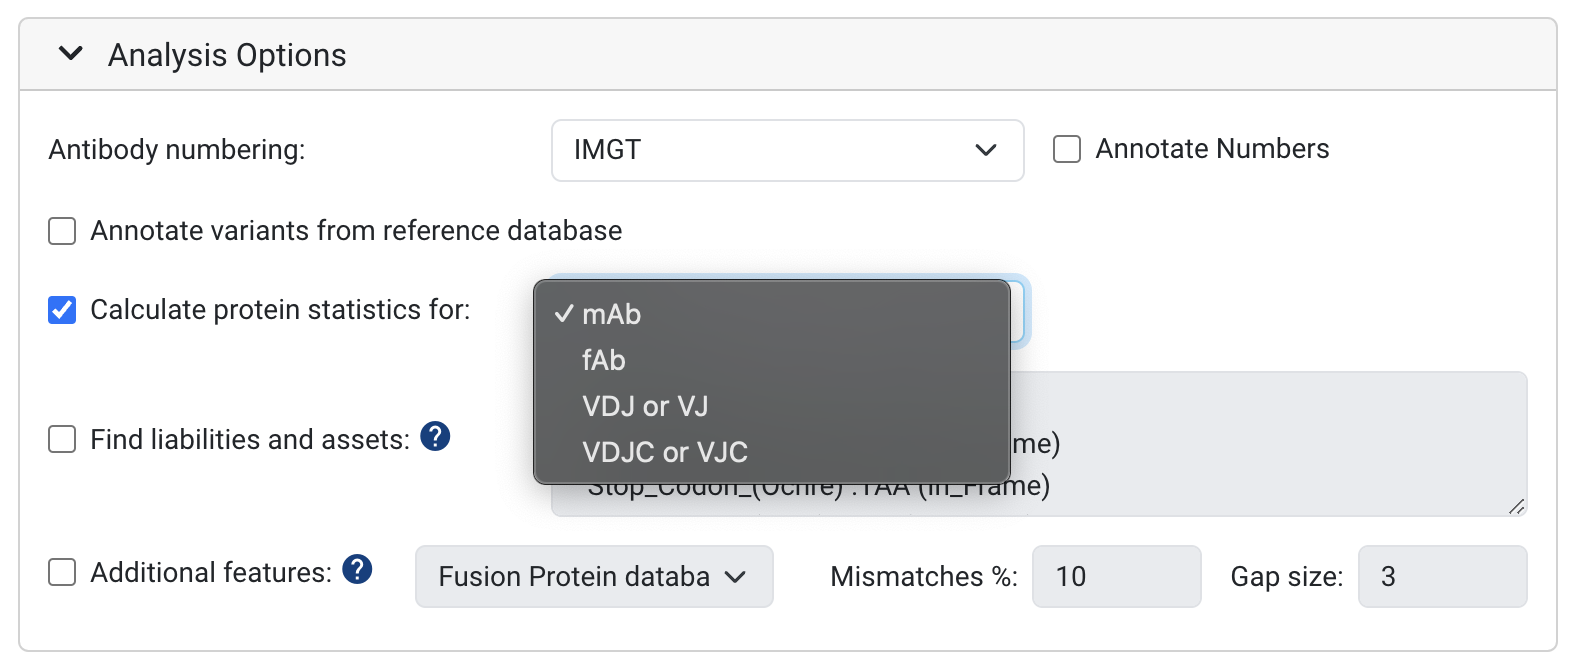This screenshot has height=668, width=1578.
Task: Tick the Additional features checkbox
Action: (x=63, y=572)
